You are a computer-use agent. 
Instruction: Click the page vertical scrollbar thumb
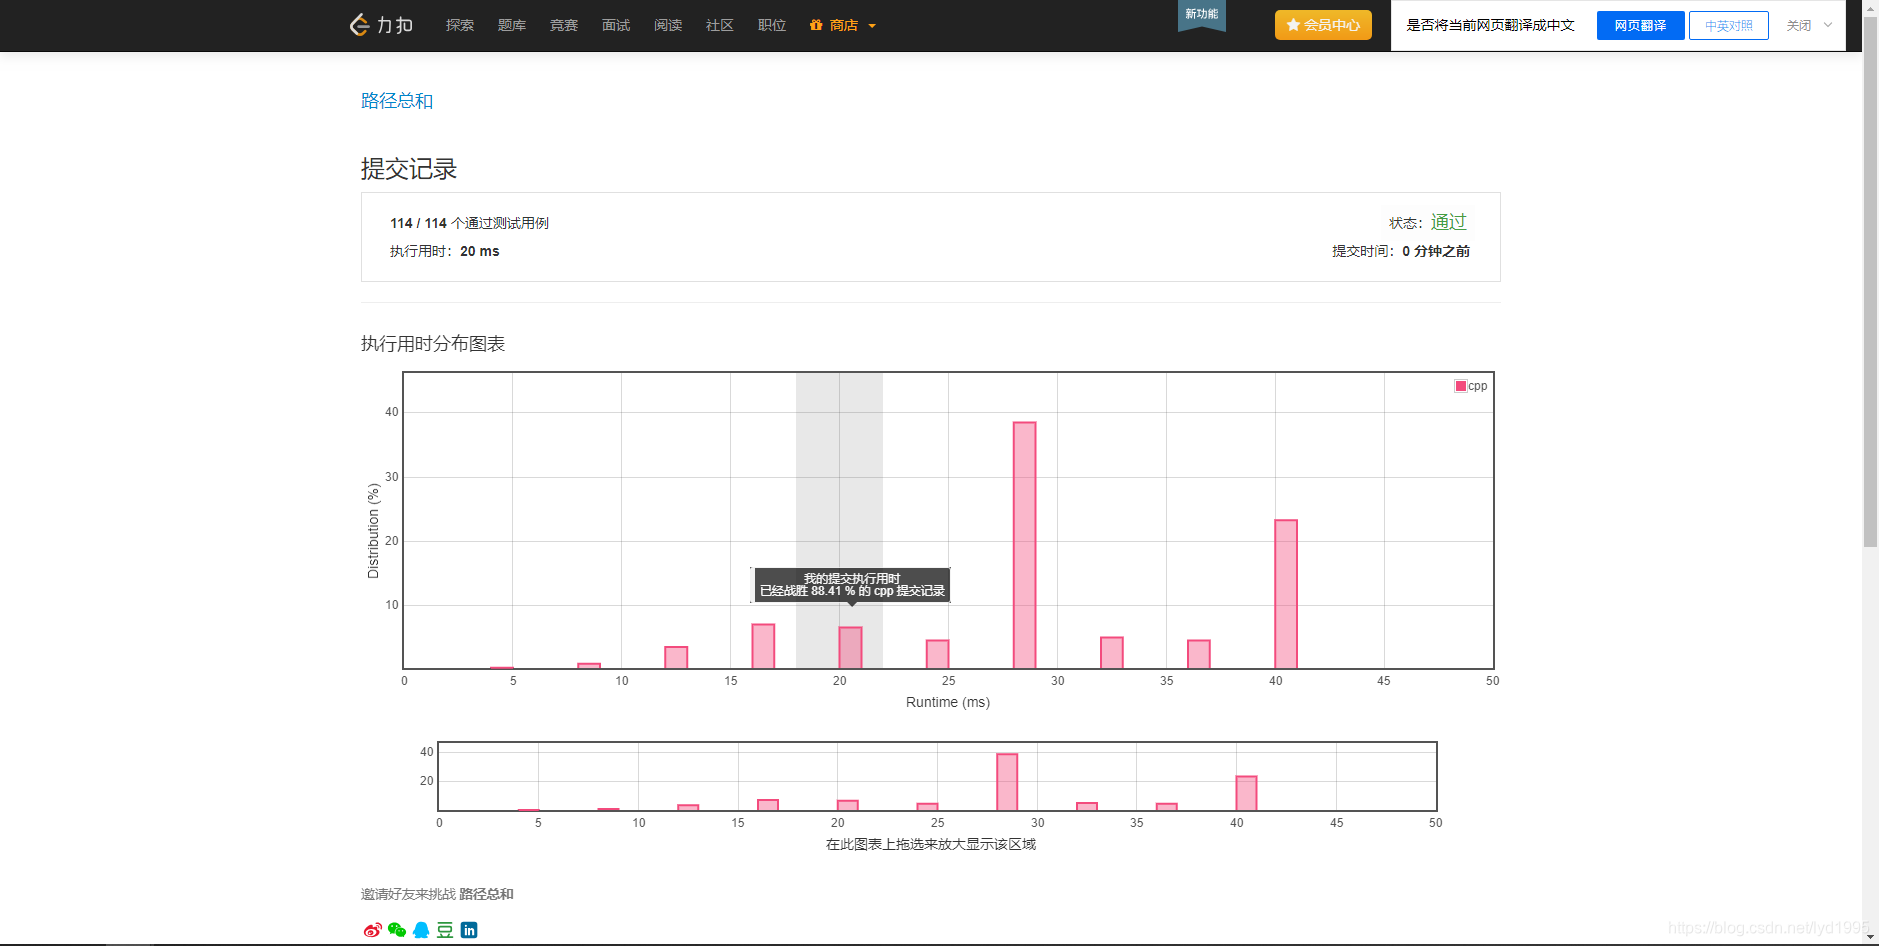pyautogui.click(x=1870, y=280)
